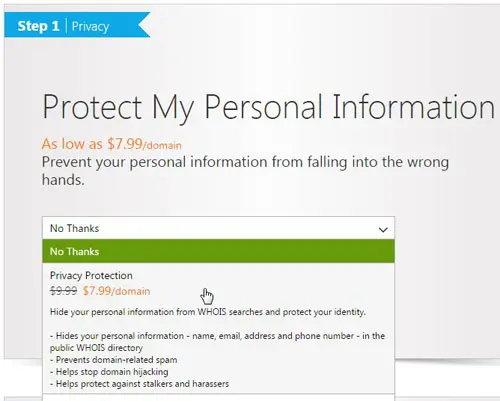Select the green highlighted No Thanks option

(218, 251)
